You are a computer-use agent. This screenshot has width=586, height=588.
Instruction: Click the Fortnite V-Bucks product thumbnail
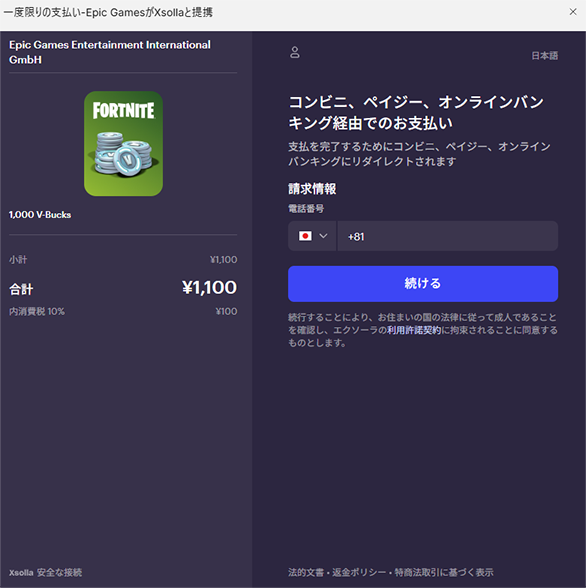(x=123, y=144)
